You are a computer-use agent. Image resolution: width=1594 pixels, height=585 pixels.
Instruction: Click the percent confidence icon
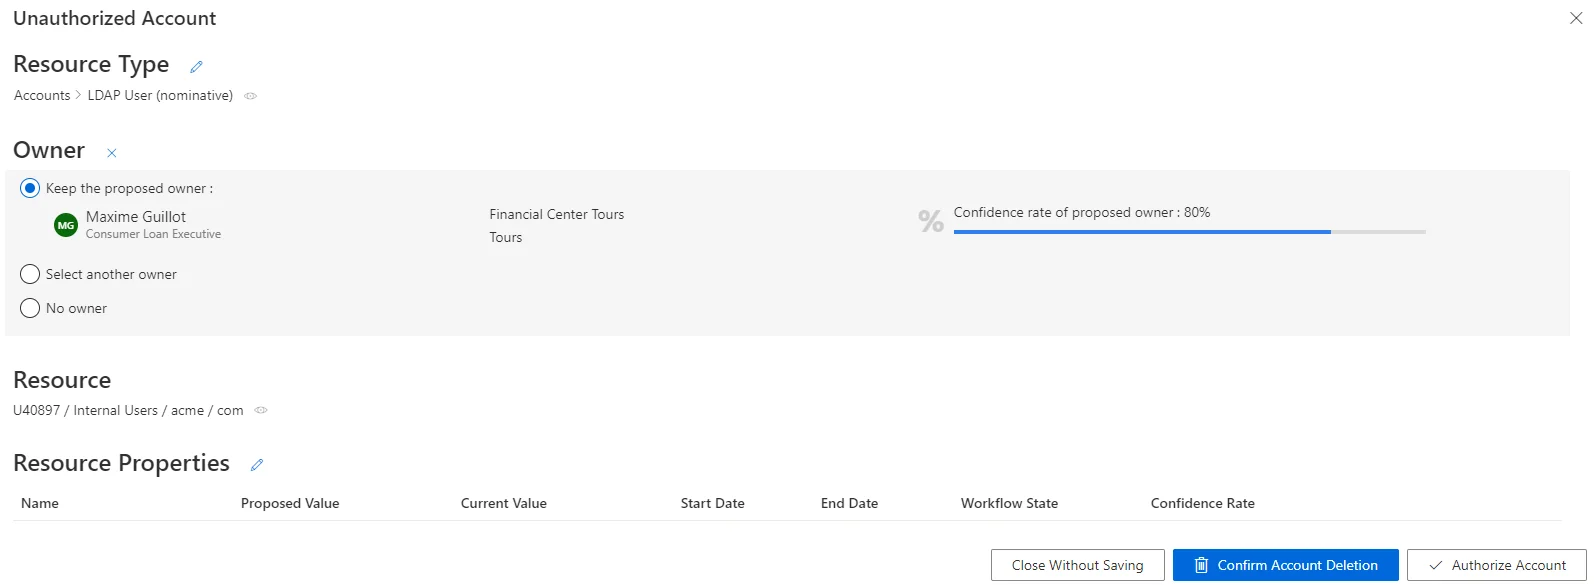click(931, 221)
